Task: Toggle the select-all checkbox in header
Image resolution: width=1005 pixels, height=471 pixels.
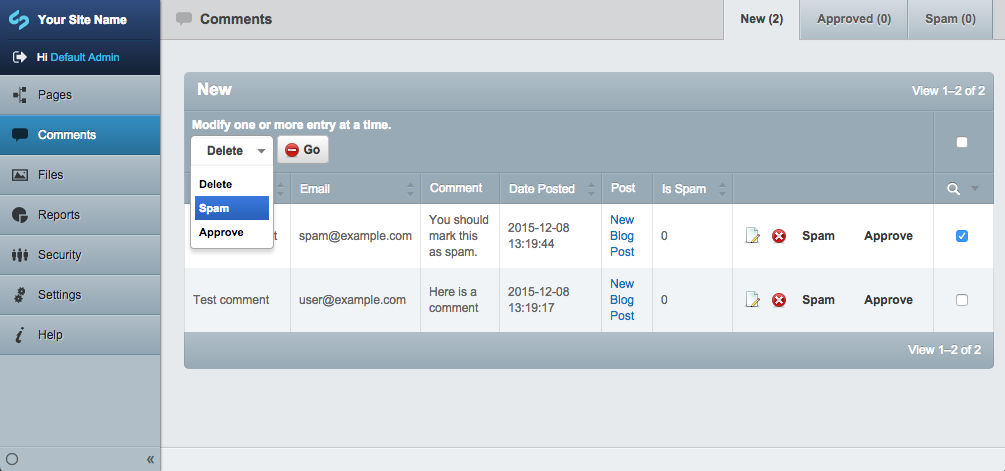Action: point(962,142)
